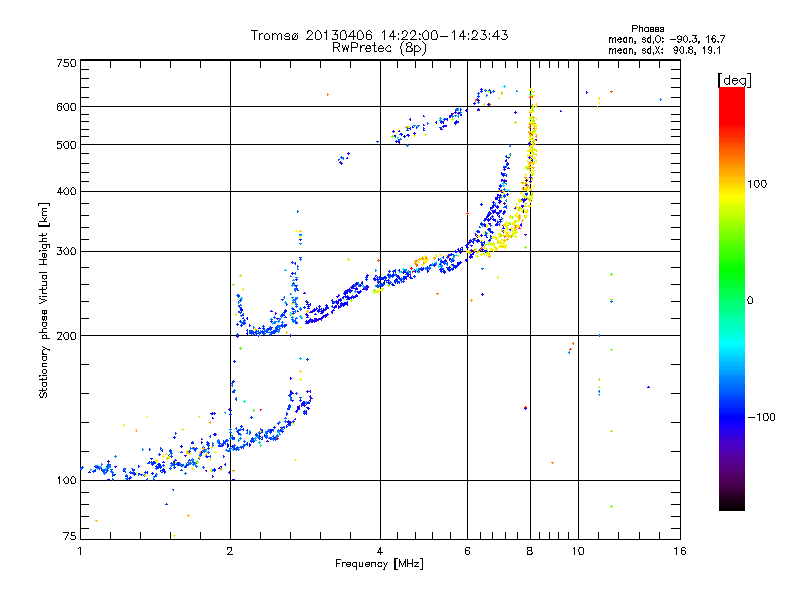Click the '[deg]' colorbar unit label
Screen dimensions: 800x600
(734, 80)
